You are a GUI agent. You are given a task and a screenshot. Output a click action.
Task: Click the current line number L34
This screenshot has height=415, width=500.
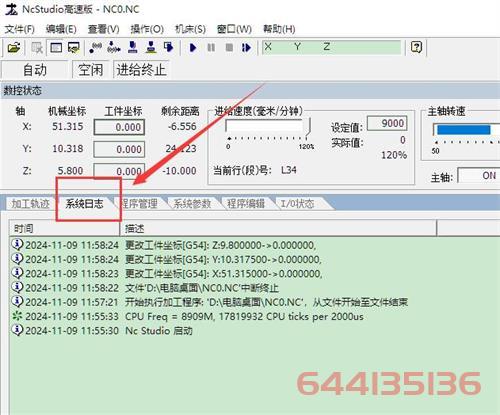click(289, 170)
